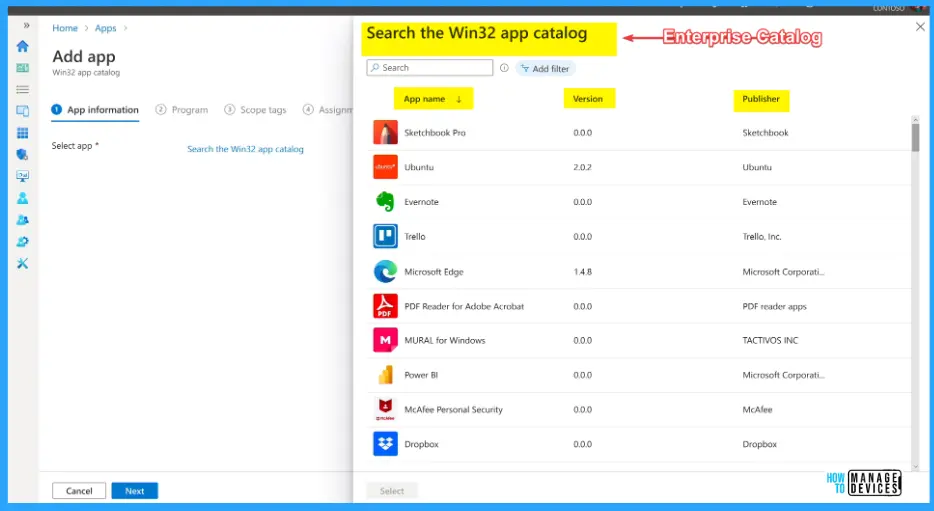Open the Apps grid icon in sidebar
The image size is (934, 511).
click(23, 133)
